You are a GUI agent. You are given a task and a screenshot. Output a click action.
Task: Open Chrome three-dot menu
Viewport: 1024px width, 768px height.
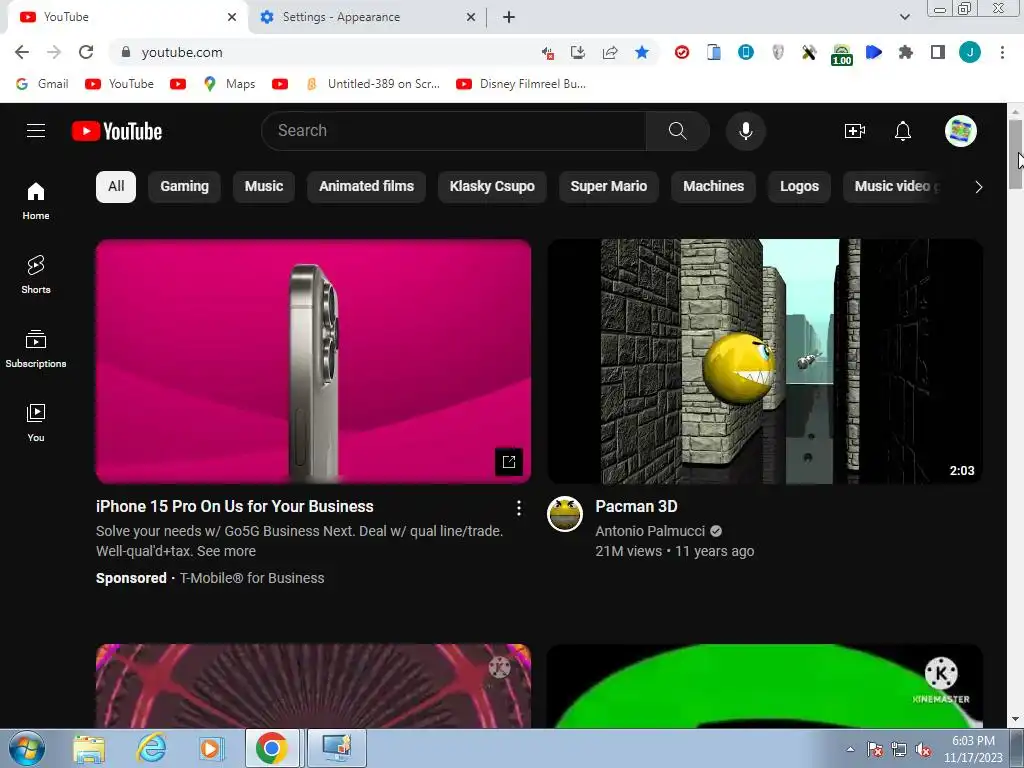coord(1002,52)
